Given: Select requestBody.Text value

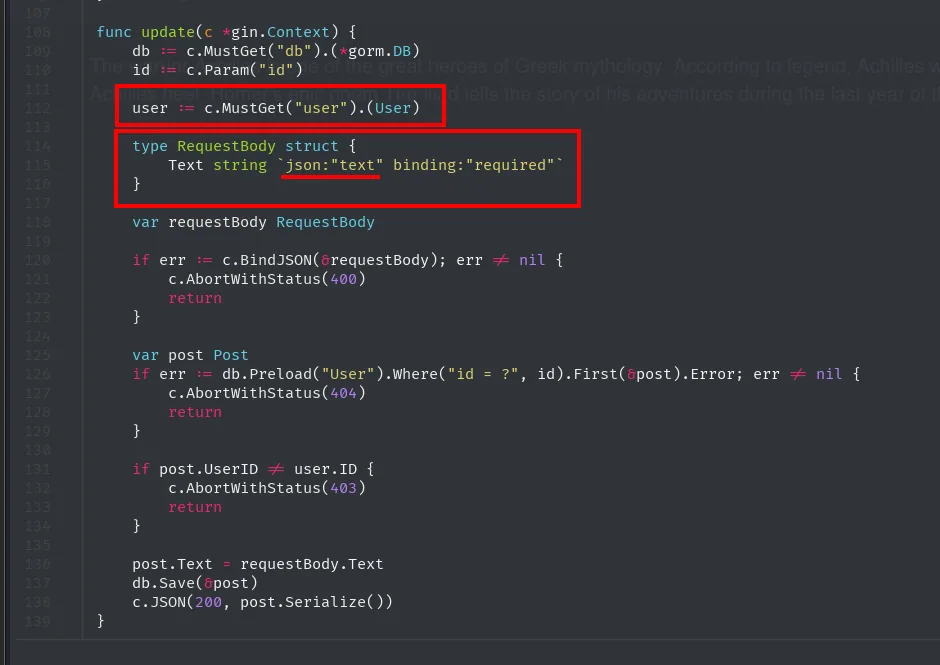Looking at the screenshot, I should click(312, 564).
